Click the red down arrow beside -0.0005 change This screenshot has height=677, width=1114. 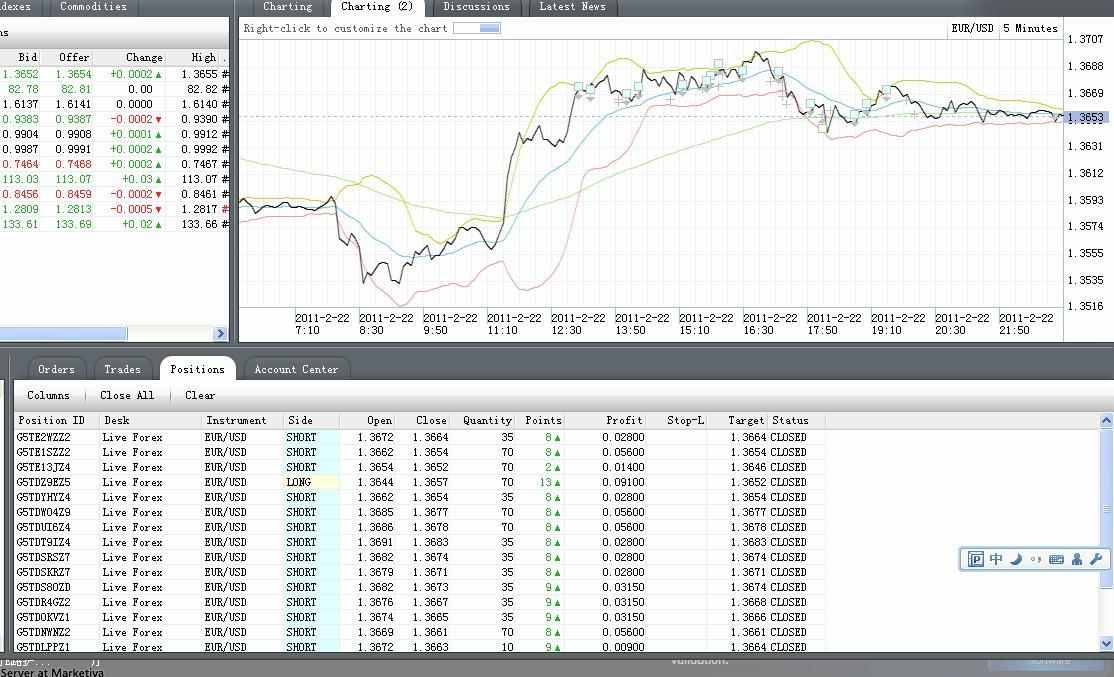(158, 210)
